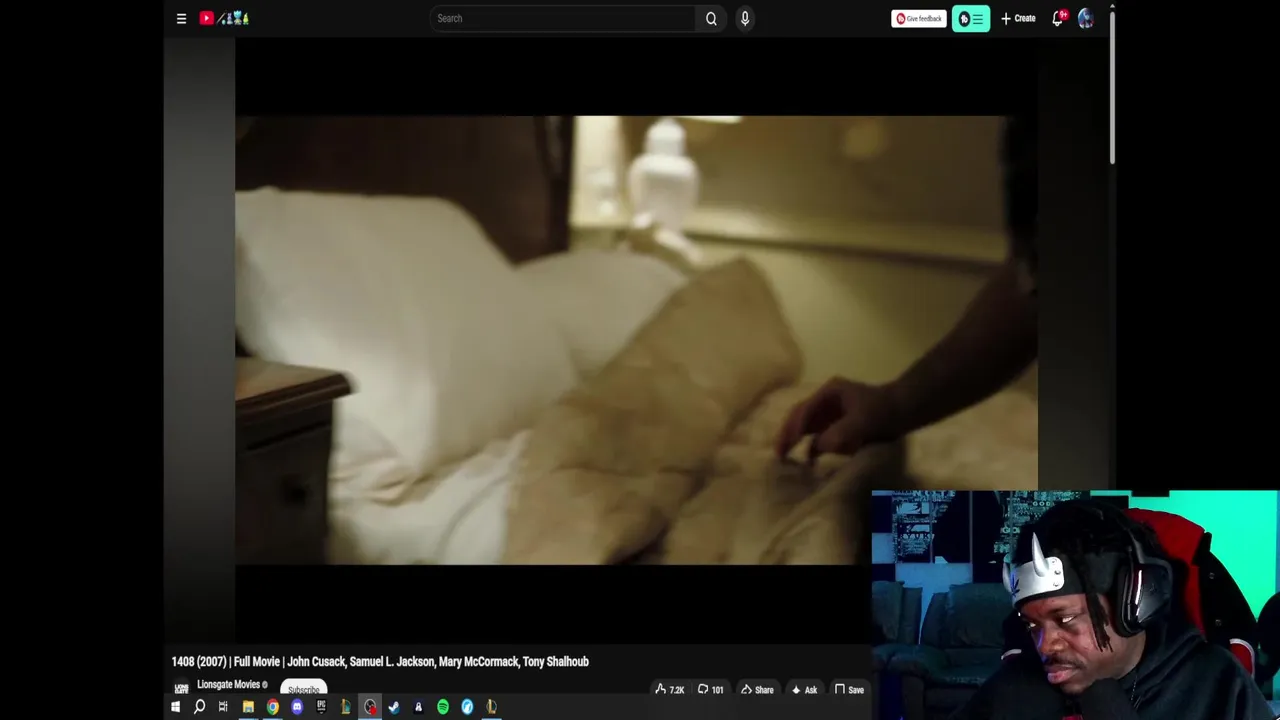
Task: Open the first League of Legends taskbar icon
Action: [x=345, y=707]
